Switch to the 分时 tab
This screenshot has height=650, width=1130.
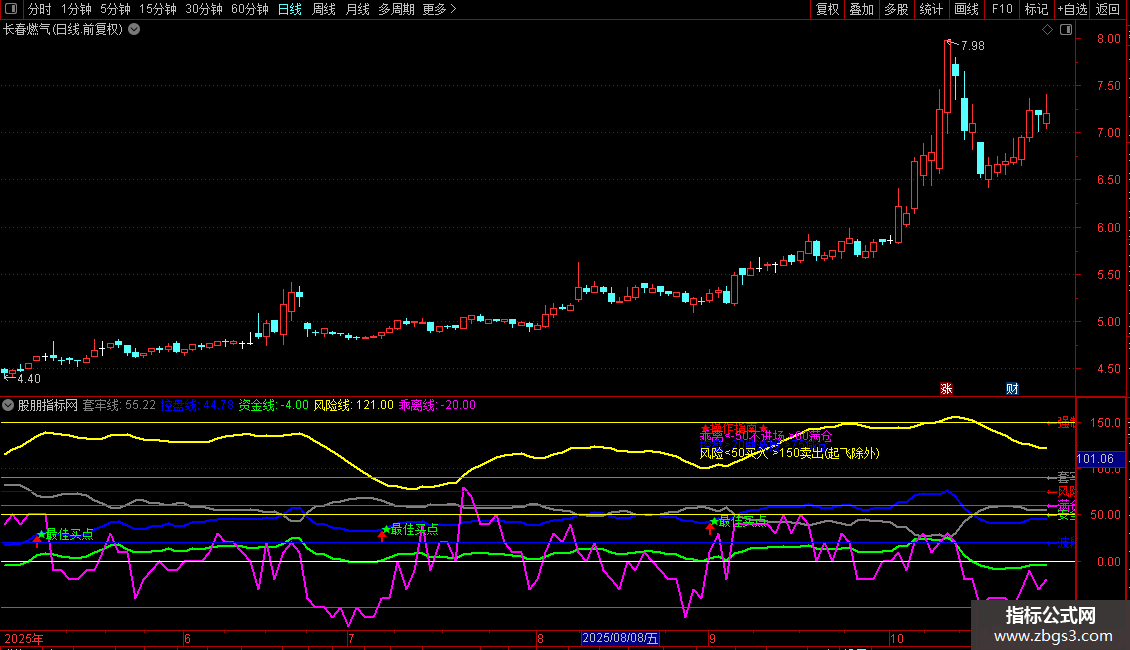pyautogui.click(x=39, y=10)
